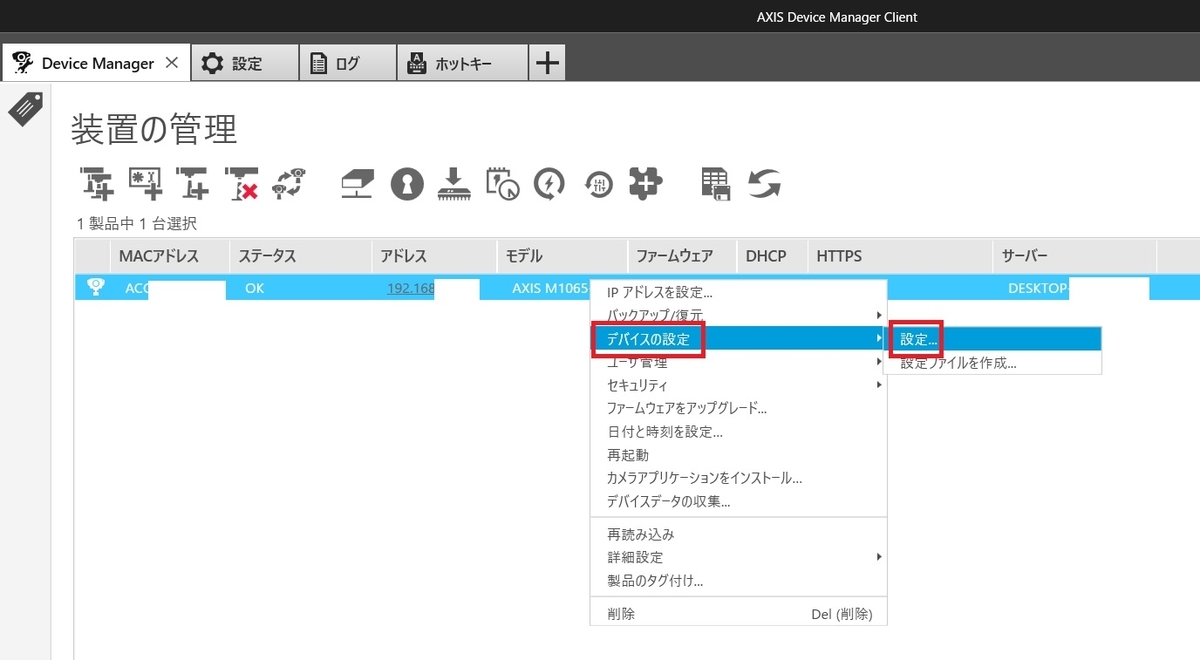Click 設定... in the submenu
1200x660 pixels.
point(992,340)
